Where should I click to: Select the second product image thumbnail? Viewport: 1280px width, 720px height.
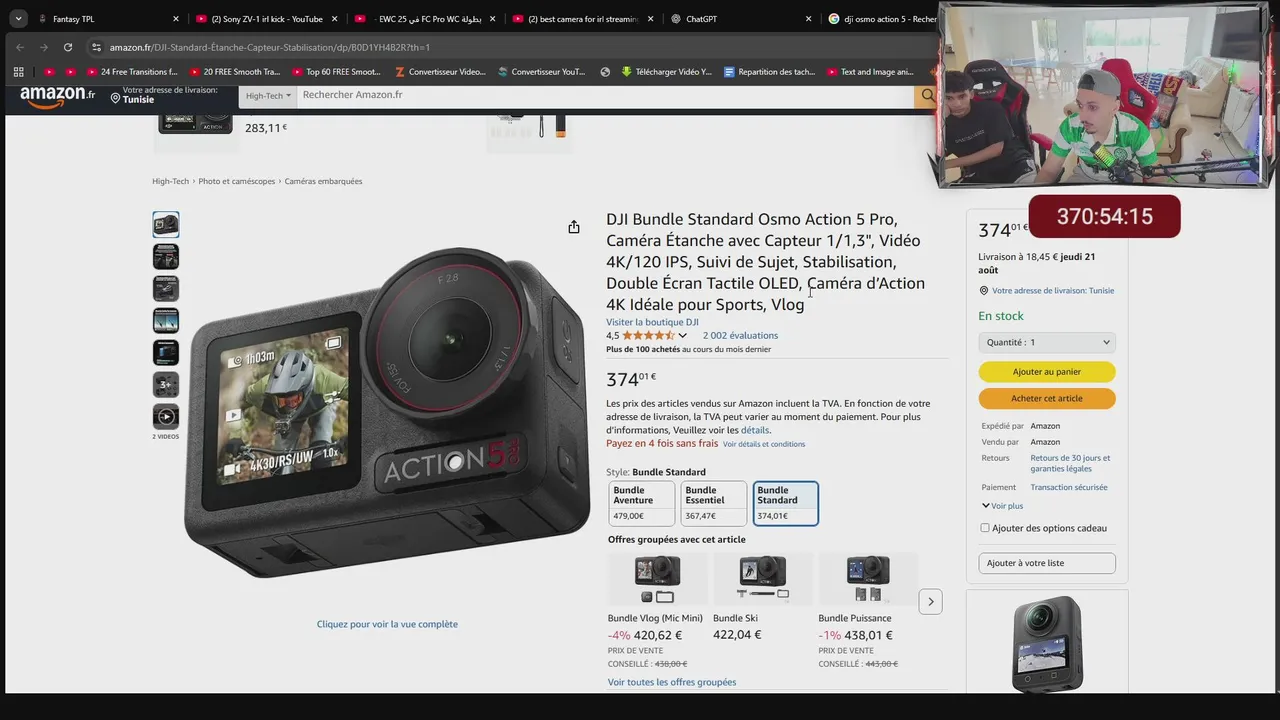[166, 256]
